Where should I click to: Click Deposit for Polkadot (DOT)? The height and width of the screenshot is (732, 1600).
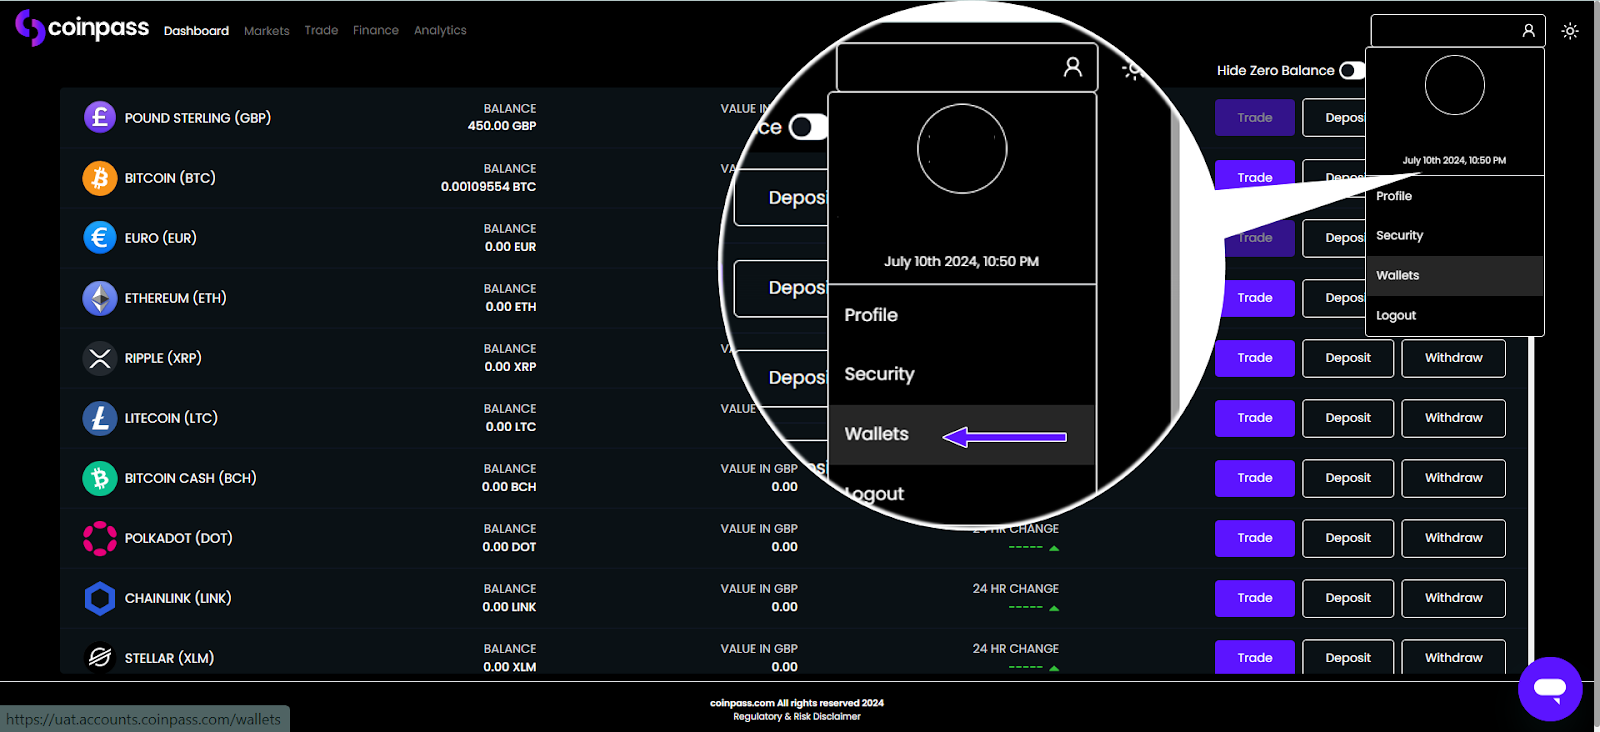point(1347,538)
